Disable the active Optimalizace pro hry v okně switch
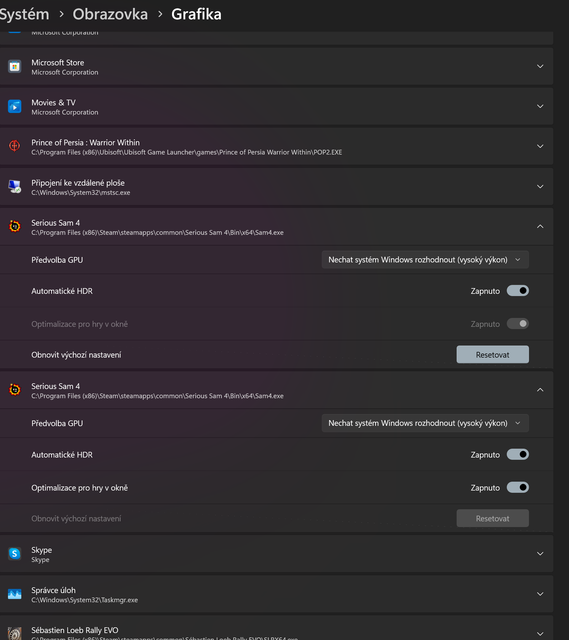The image size is (569, 640). [518, 487]
